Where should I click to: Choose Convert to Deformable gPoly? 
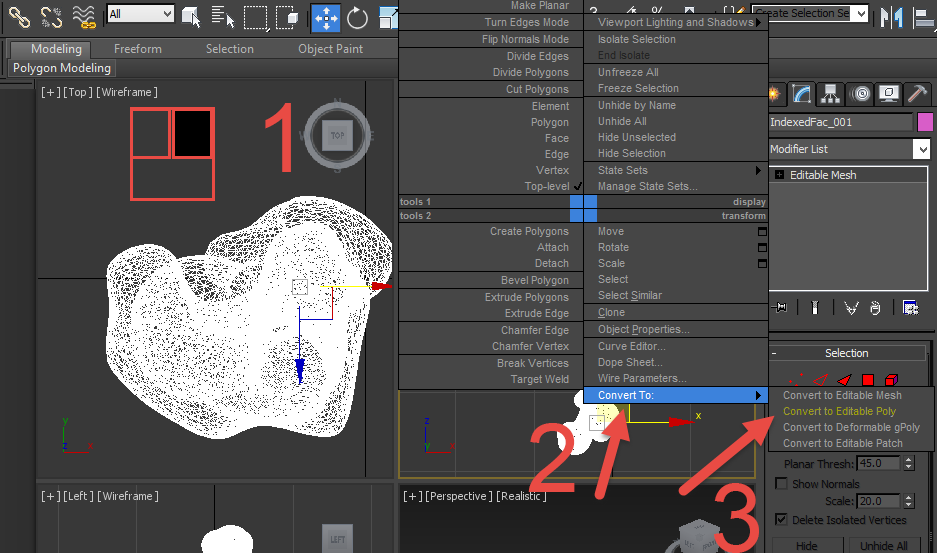click(851, 427)
